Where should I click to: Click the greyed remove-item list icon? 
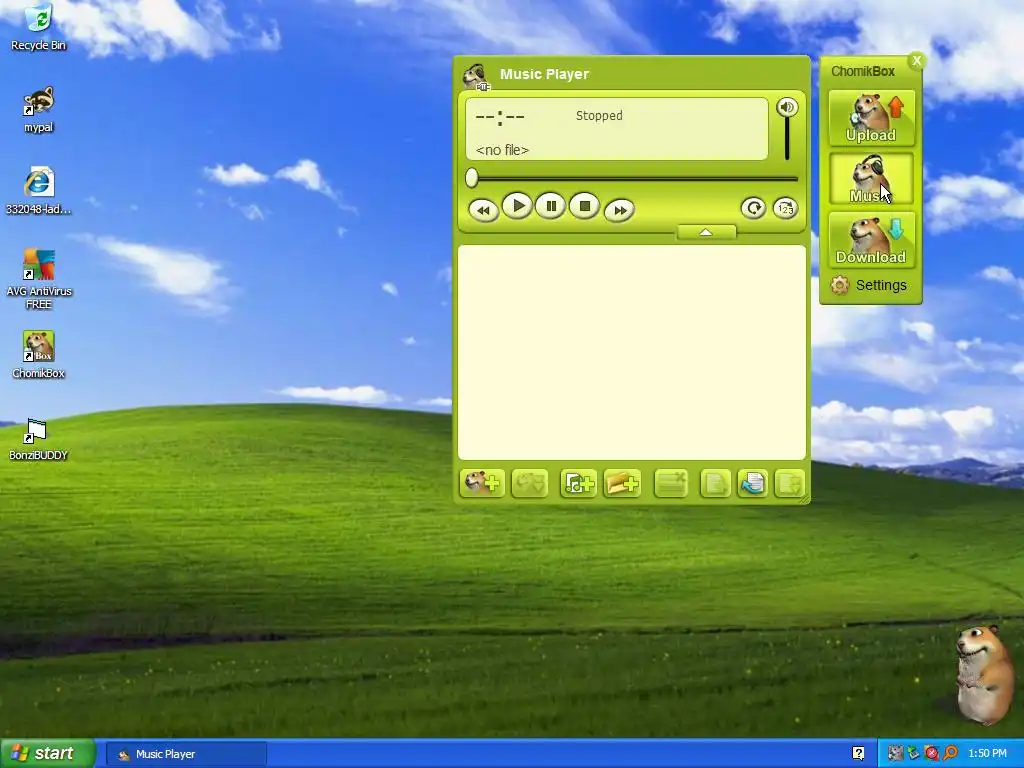point(671,483)
